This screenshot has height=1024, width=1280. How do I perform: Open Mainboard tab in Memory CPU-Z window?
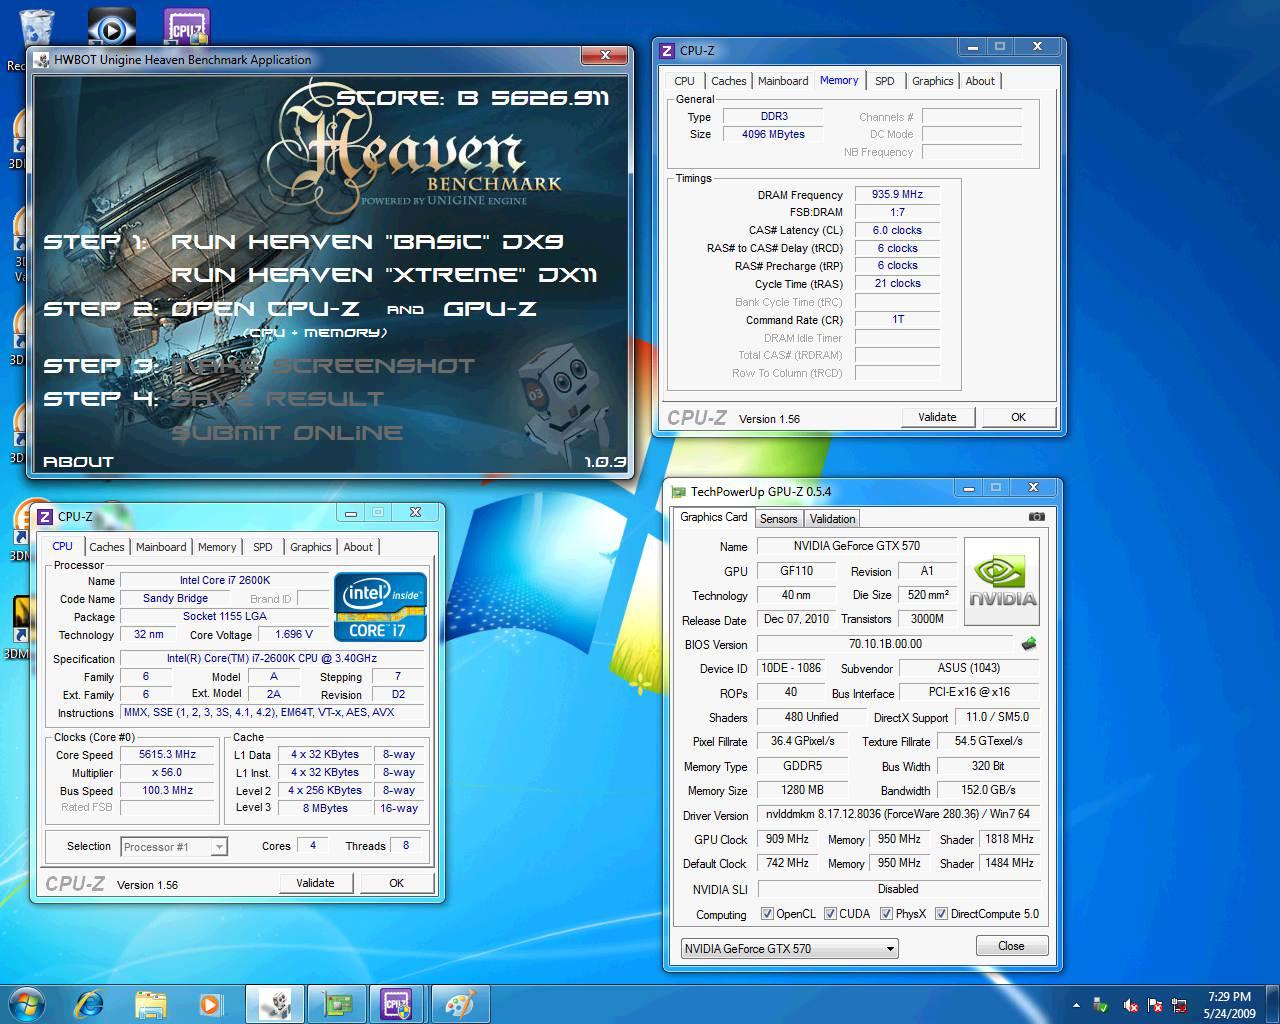pos(783,81)
